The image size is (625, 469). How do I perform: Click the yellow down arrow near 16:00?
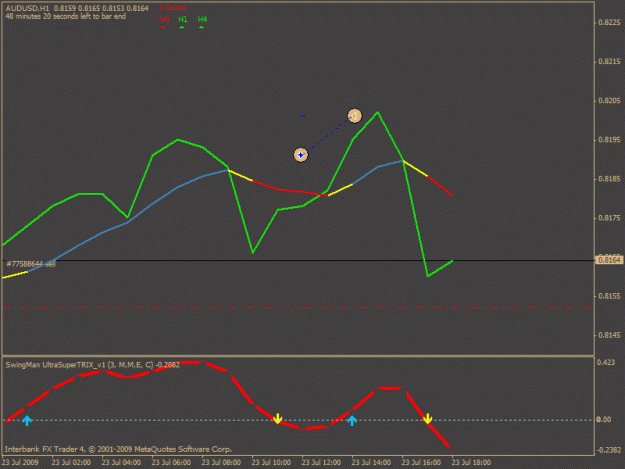pos(427,418)
